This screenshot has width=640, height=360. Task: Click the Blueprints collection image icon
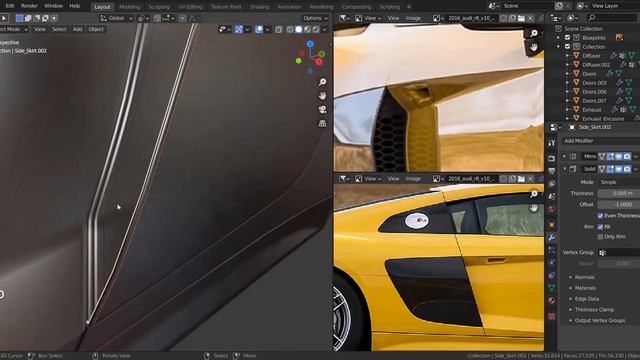(619, 38)
